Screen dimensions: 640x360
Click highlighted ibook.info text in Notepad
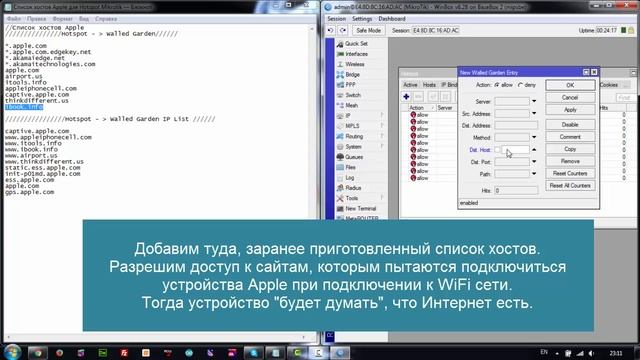[x=24, y=107]
